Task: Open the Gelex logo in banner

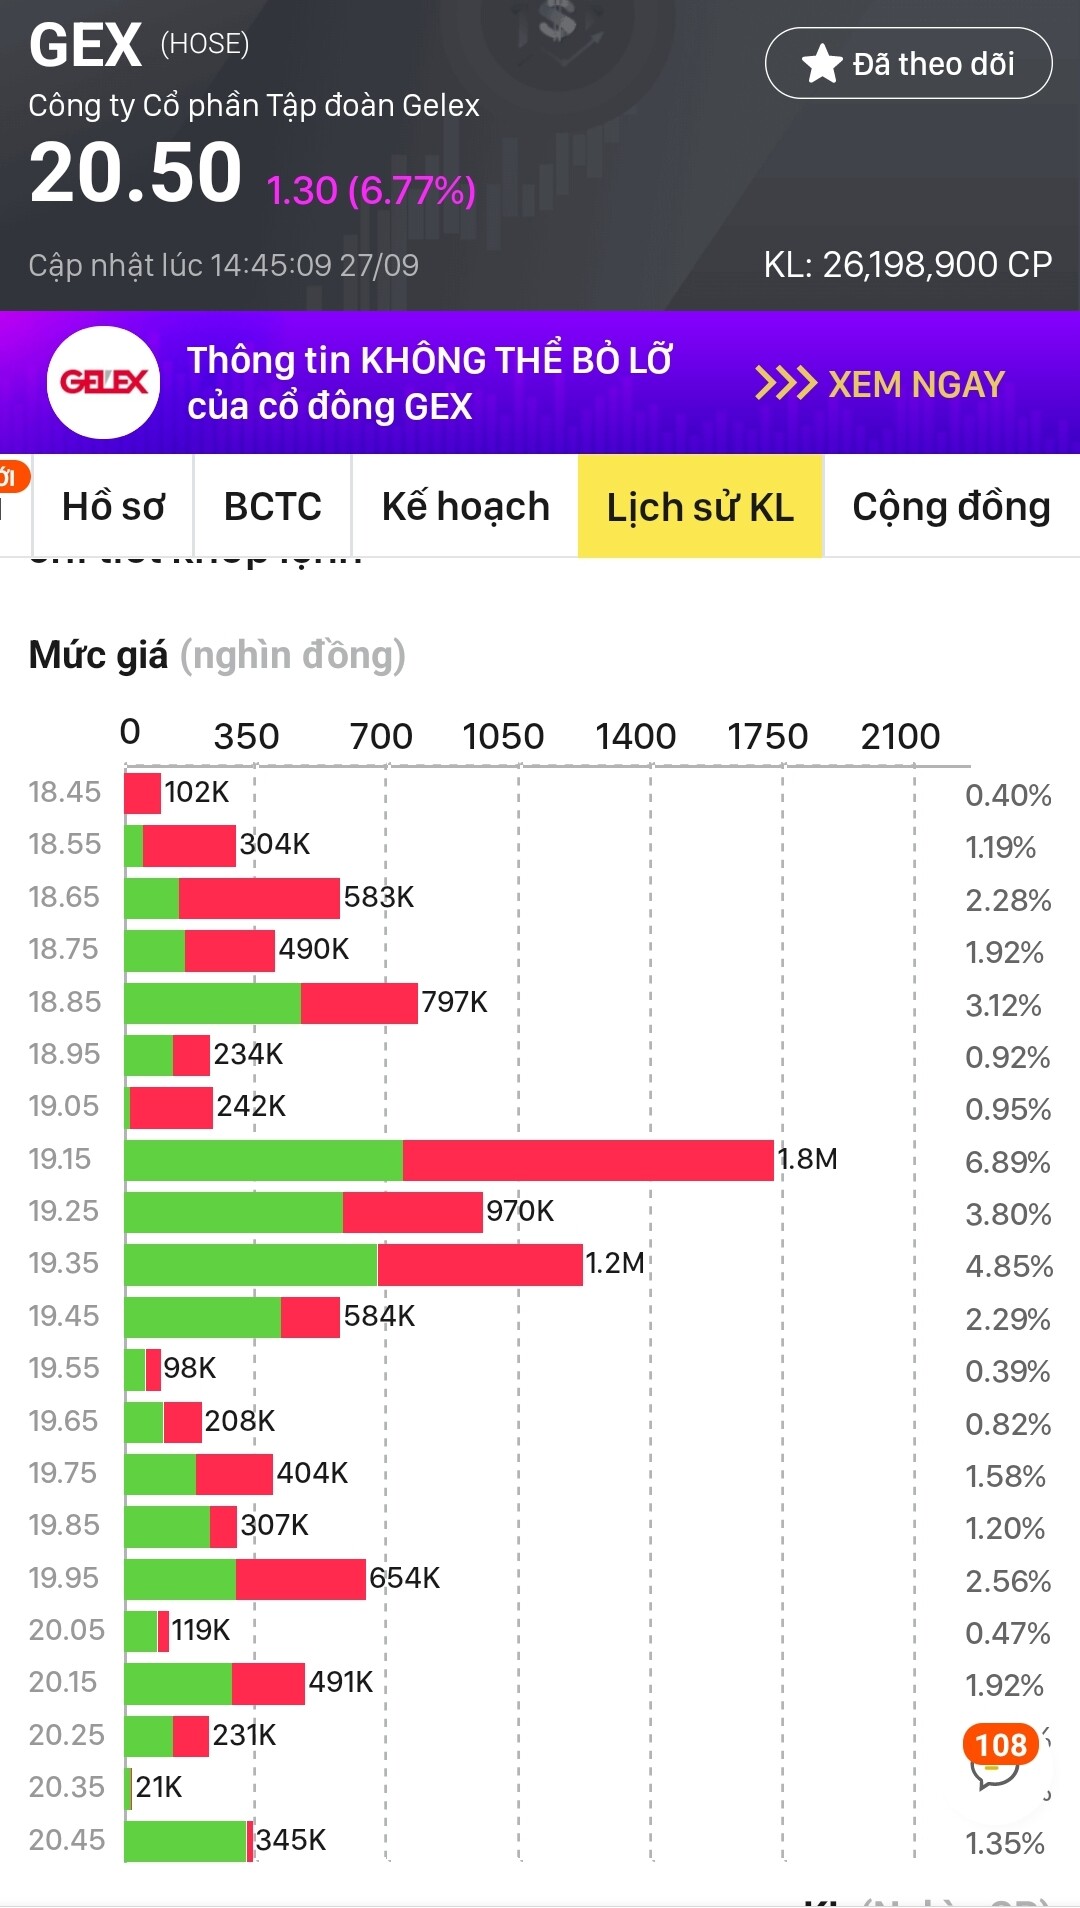Action: coord(104,382)
